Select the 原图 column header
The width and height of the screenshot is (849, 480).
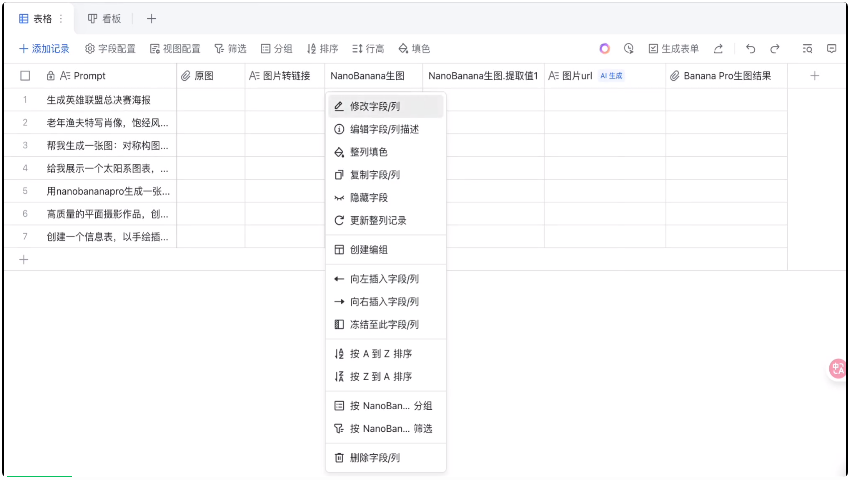pos(211,76)
